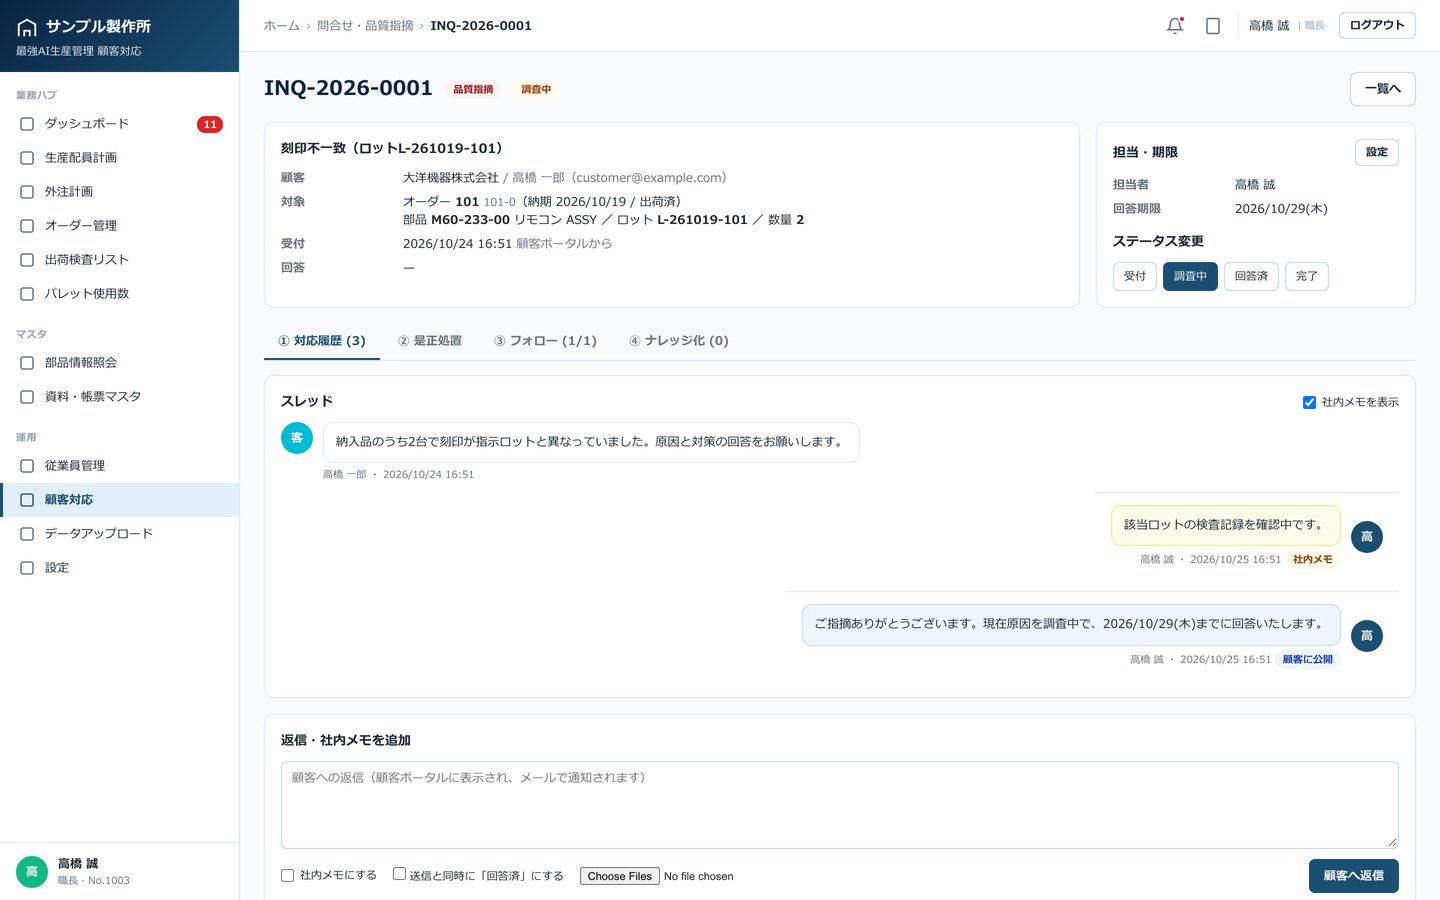The image size is (1440, 900).
Task: Click the サンプル製作所 home logo icon
Action: [27, 27]
